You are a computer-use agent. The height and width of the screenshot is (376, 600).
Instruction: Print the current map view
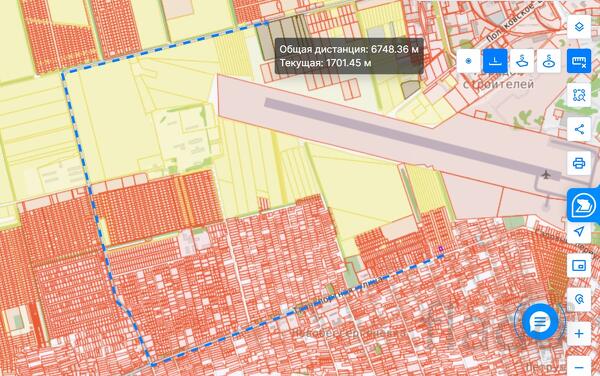tap(579, 163)
